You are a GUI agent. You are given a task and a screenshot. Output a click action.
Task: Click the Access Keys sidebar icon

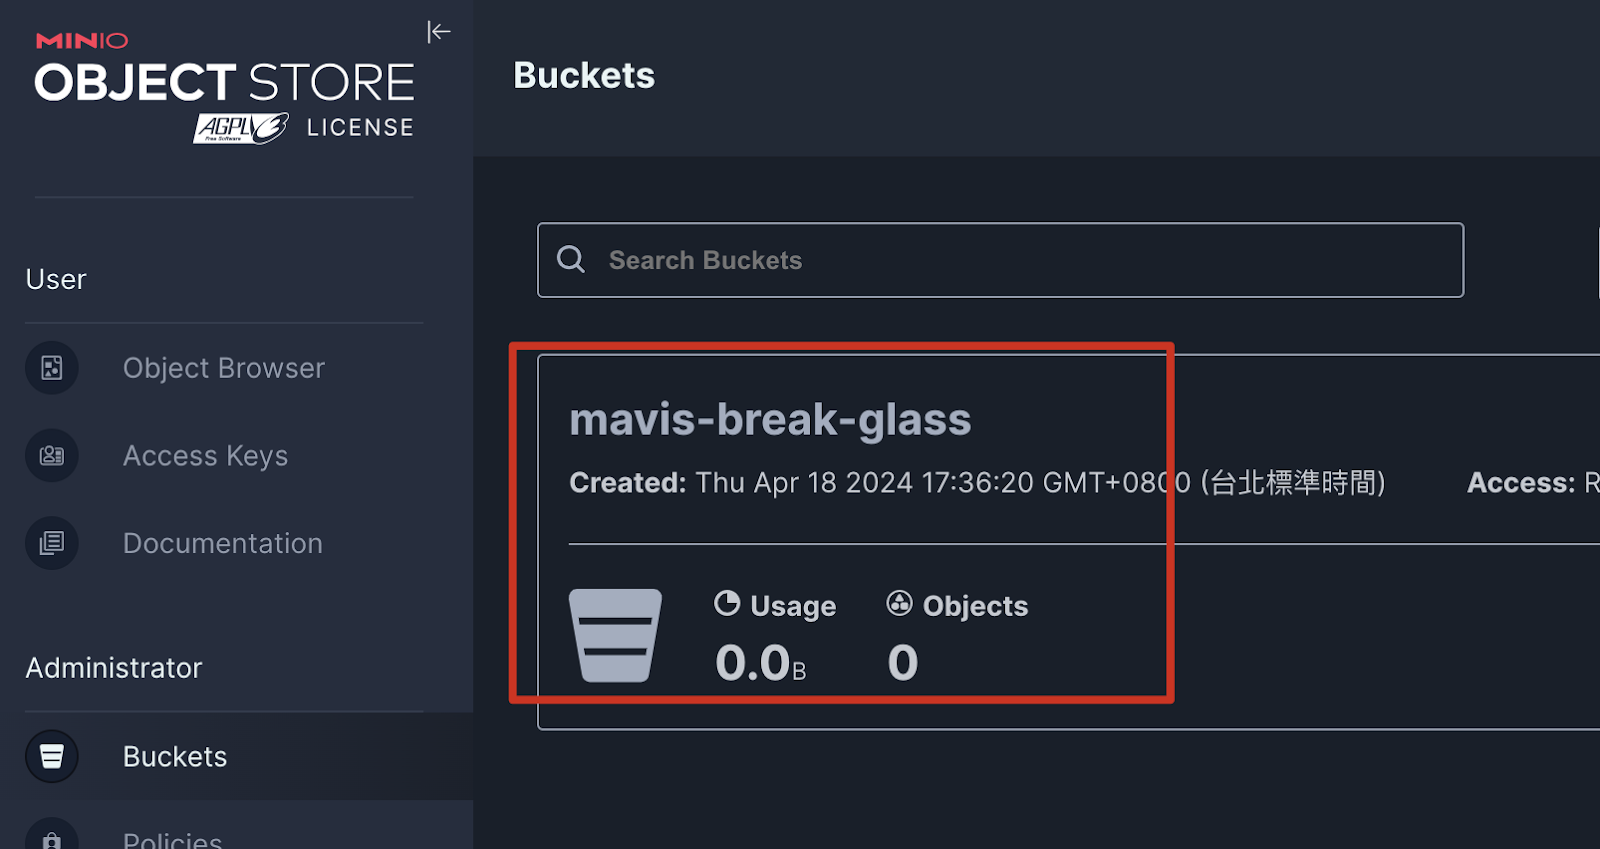[x=52, y=456]
